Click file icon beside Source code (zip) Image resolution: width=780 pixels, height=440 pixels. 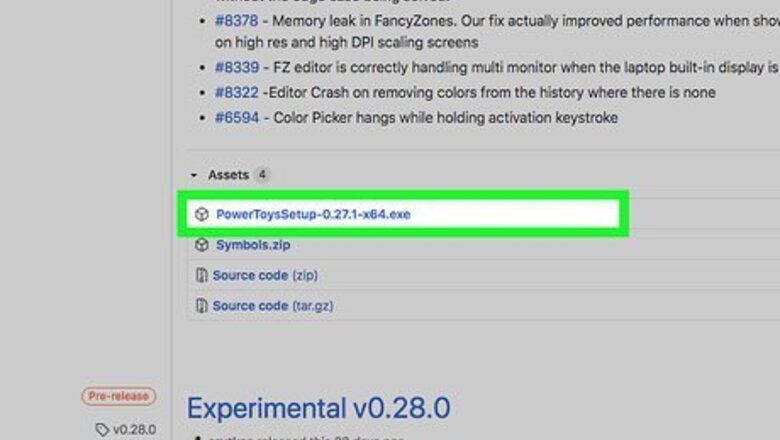tap(201, 275)
